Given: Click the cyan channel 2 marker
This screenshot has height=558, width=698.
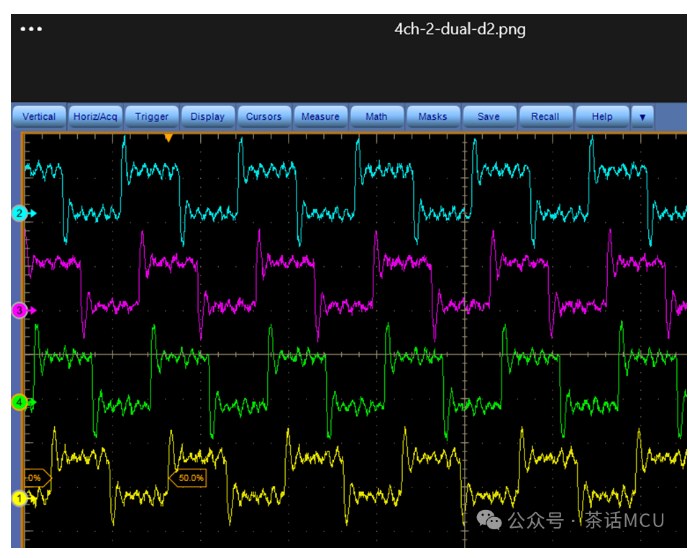Looking at the screenshot, I should [20, 213].
